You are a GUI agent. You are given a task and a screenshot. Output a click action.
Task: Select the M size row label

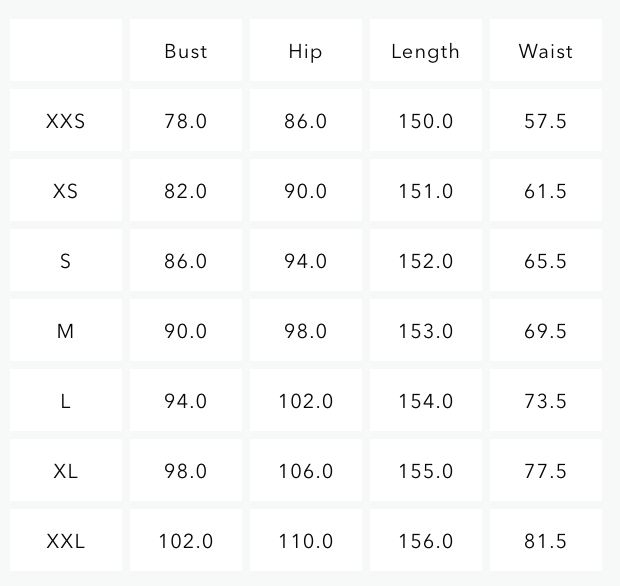[x=66, y=331]
